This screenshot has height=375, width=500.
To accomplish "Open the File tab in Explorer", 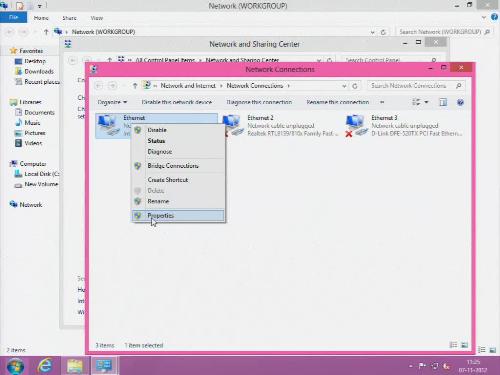I will pos(13,17).
